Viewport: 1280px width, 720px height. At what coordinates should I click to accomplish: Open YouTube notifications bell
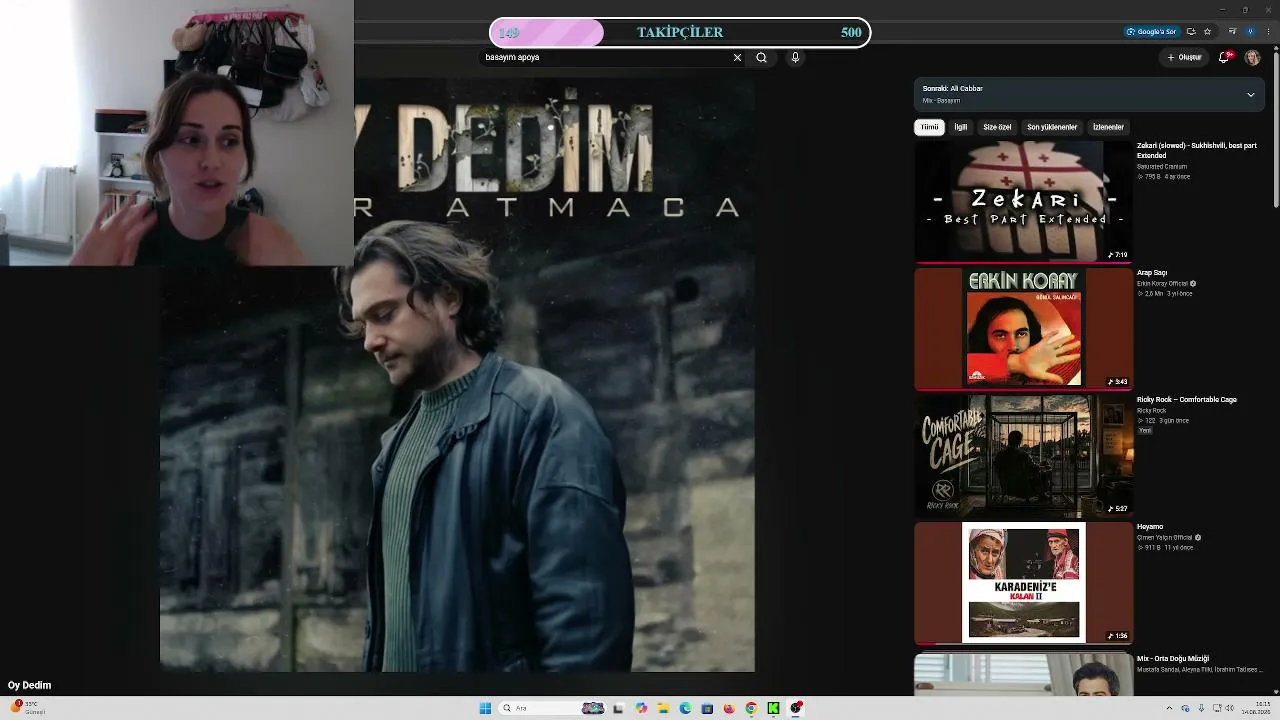pyautogui.click(x=1224, y=58)
